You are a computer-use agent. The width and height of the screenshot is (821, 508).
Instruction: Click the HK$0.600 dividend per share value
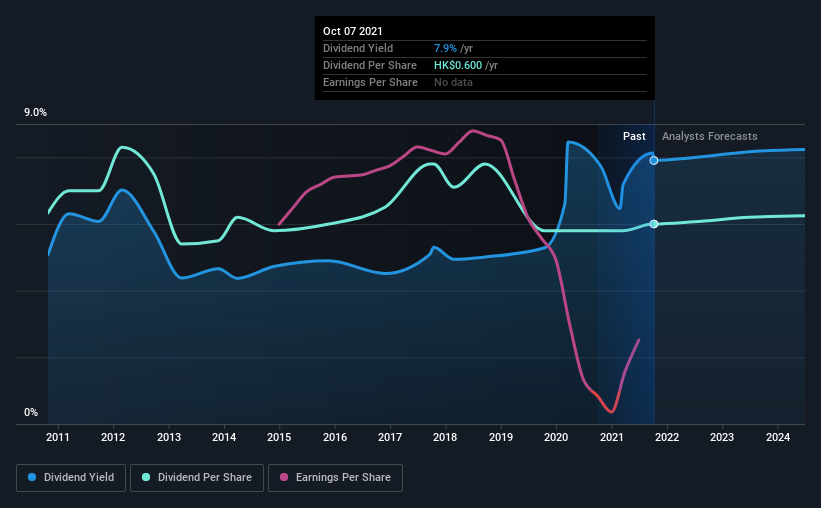click(458, 65)
